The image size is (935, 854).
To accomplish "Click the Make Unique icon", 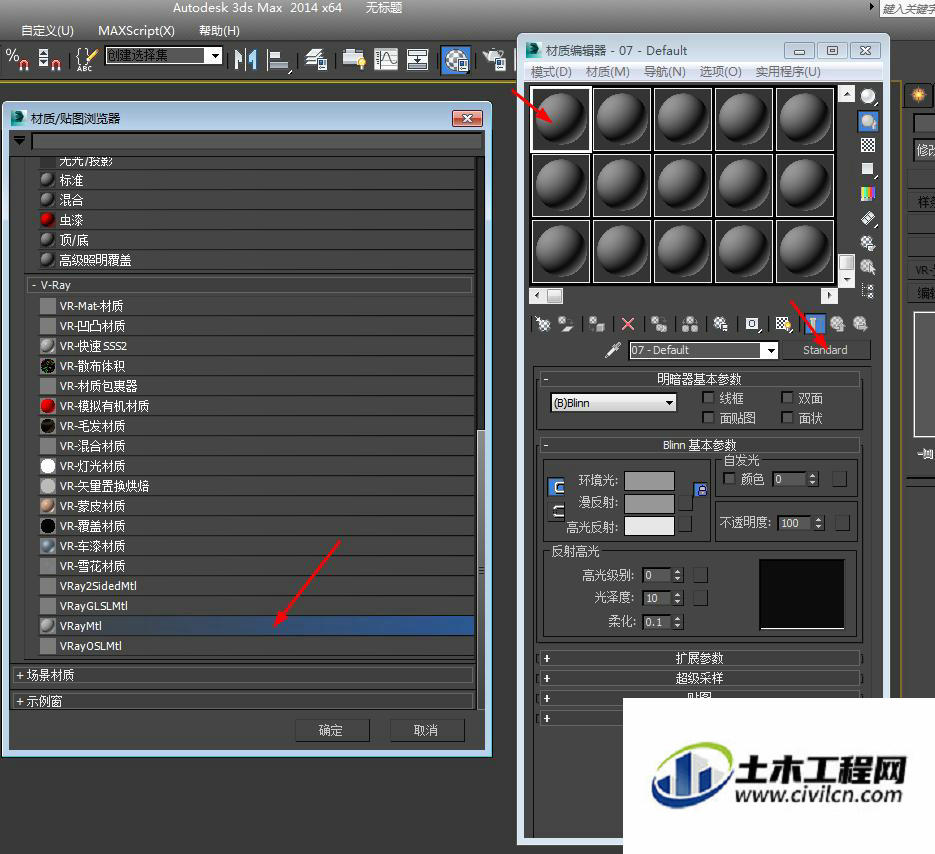I will point(689,324).
